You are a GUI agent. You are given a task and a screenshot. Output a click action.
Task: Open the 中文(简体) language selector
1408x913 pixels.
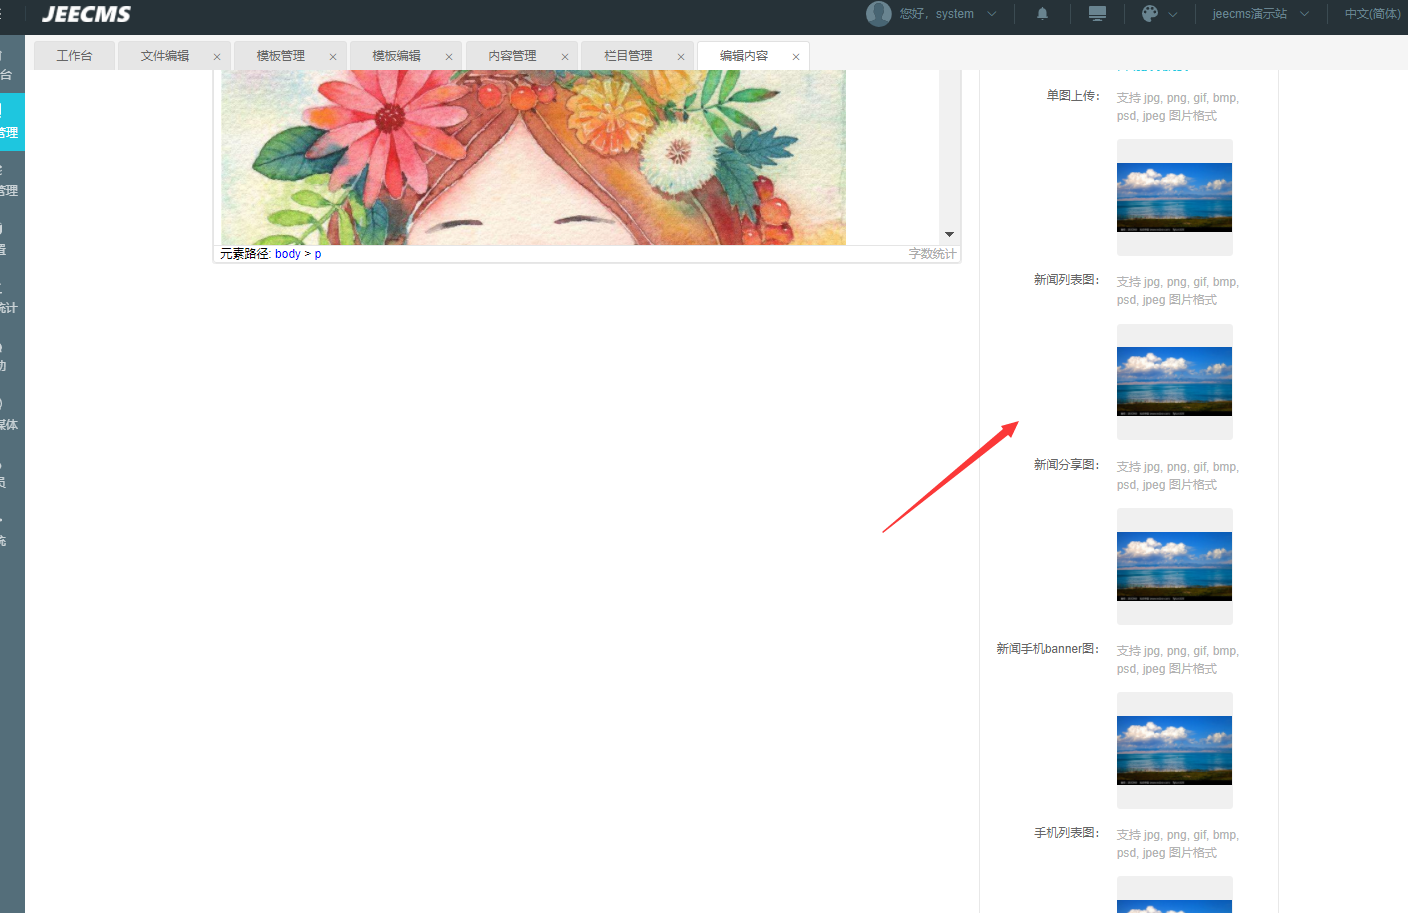coord(1372,14)
